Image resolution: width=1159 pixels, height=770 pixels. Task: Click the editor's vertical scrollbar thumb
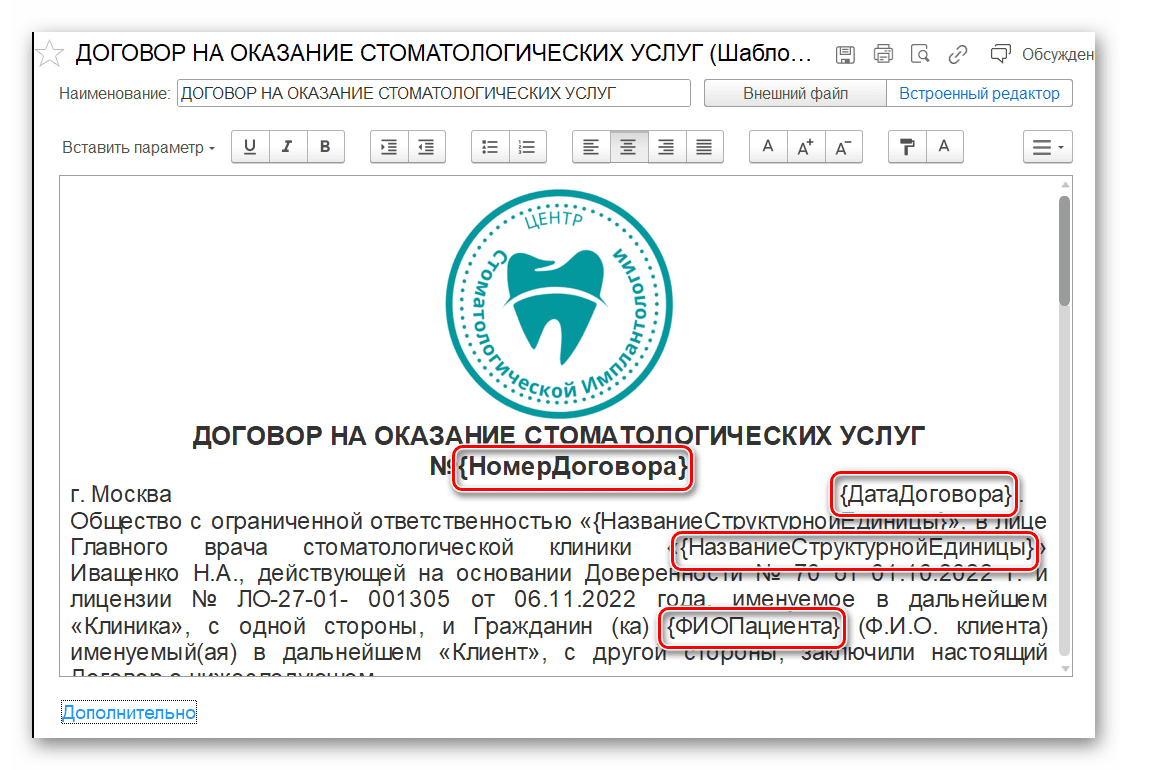click(1064, 251)
